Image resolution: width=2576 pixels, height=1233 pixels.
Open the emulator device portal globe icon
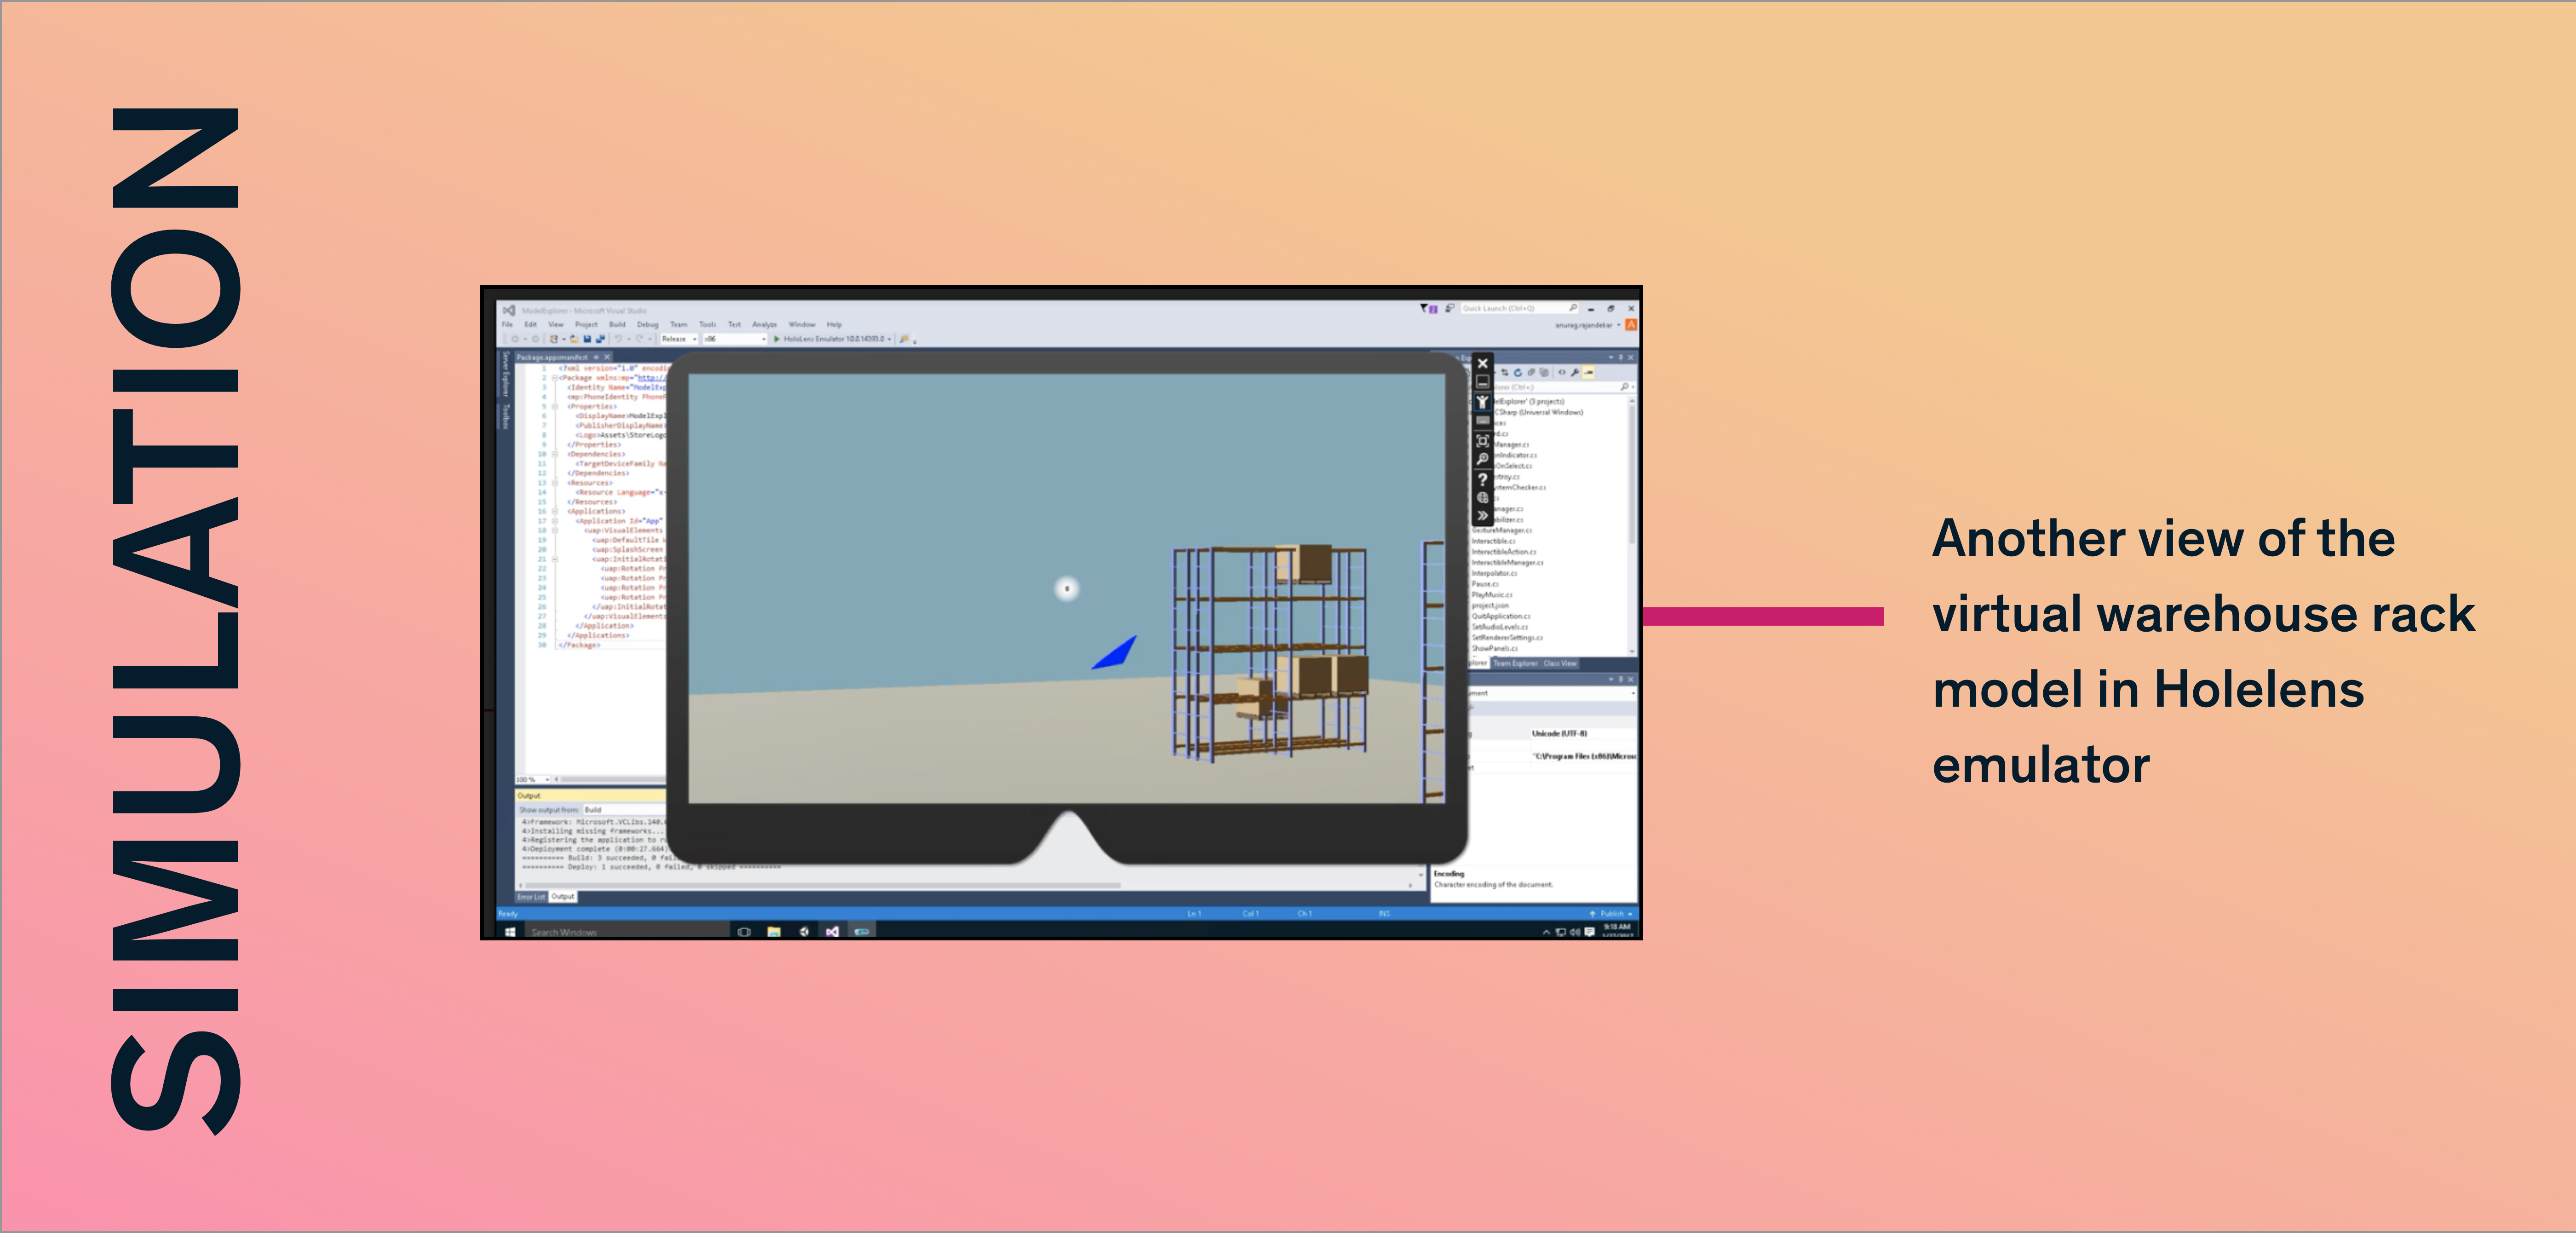tap(1483, 497)
